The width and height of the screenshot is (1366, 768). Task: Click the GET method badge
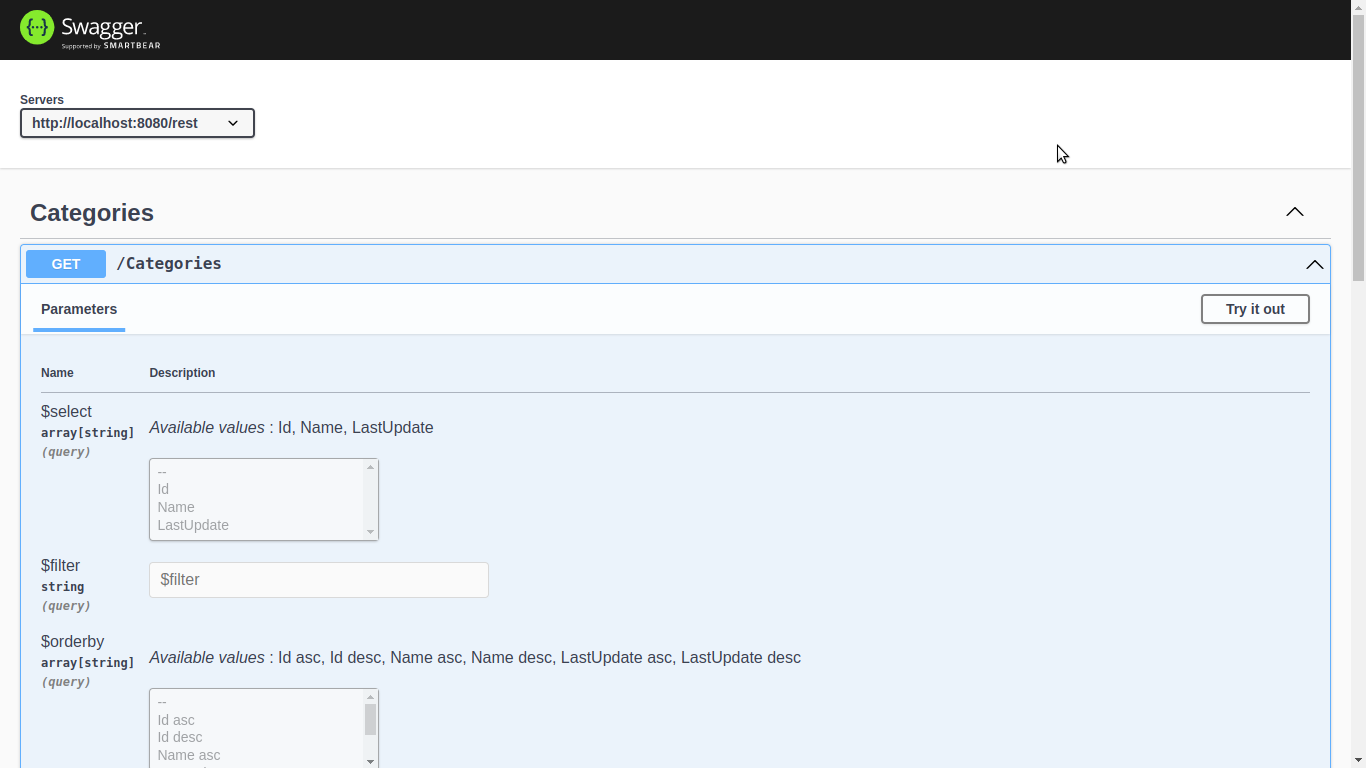click(x=66, y=264)
